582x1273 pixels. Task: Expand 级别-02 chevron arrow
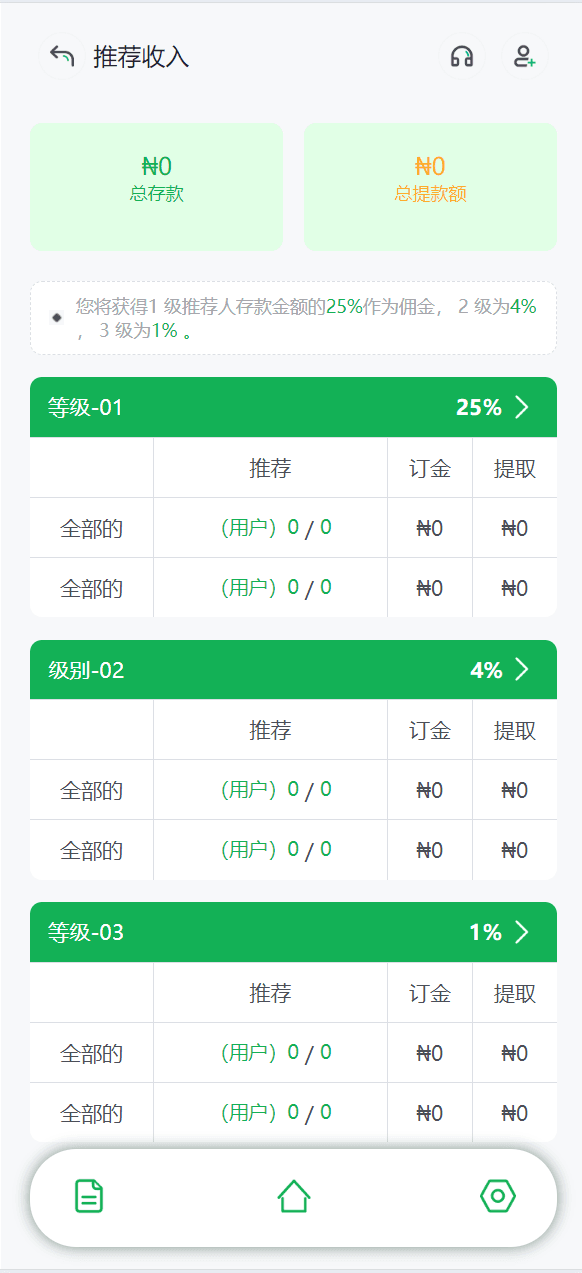521,670
